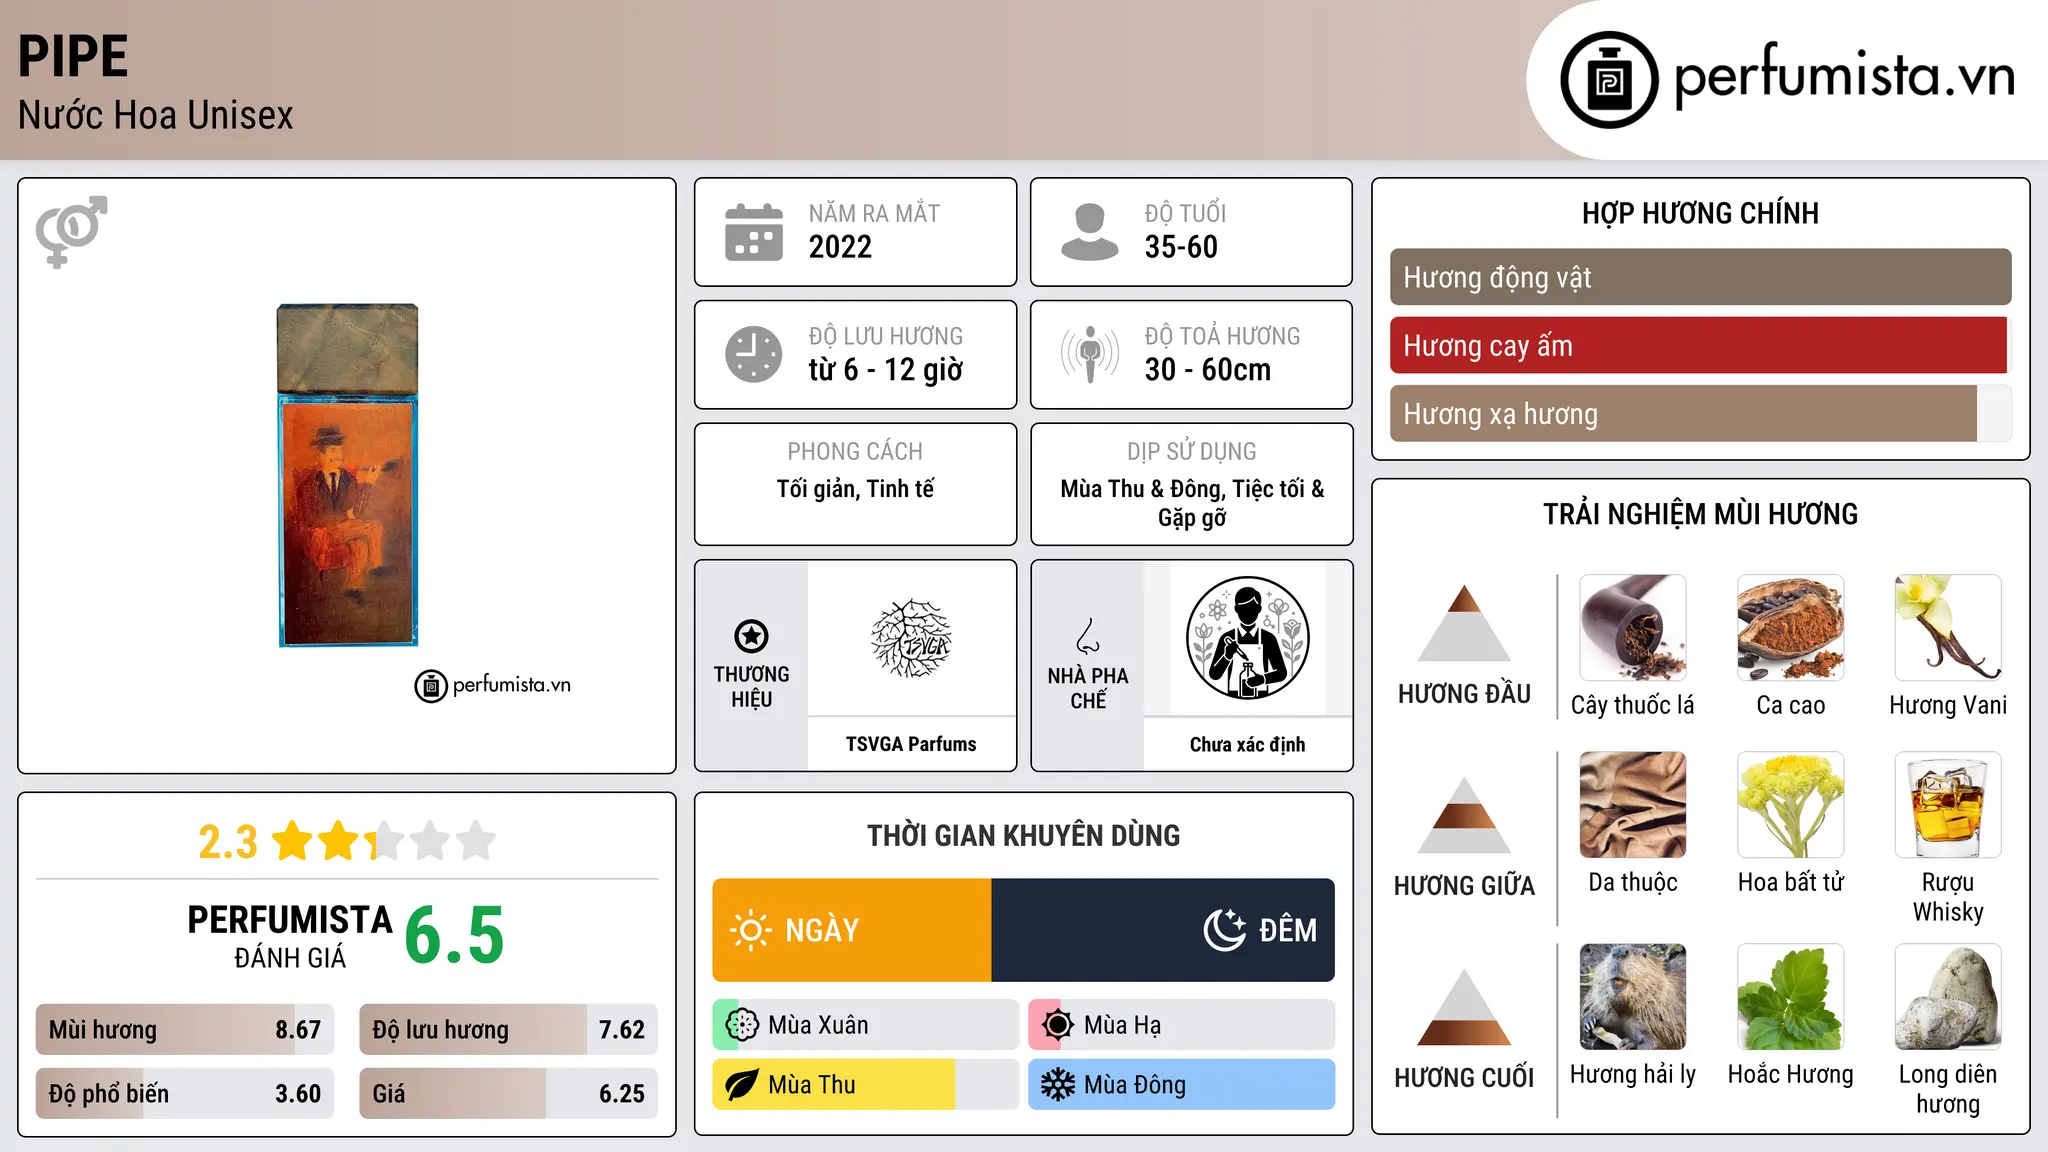Viewport: 2048px width, 1152px height.
Task: Click the HƯƠNG CUỐI pyramid icon
Action: (1464, 1007)
